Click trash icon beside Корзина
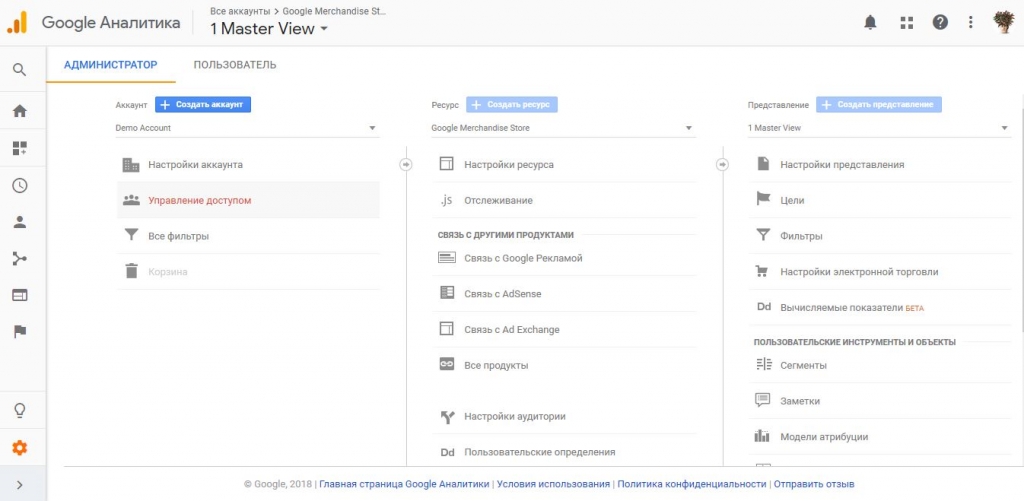Screen dimensions: 1024x501 click(131, 271)
